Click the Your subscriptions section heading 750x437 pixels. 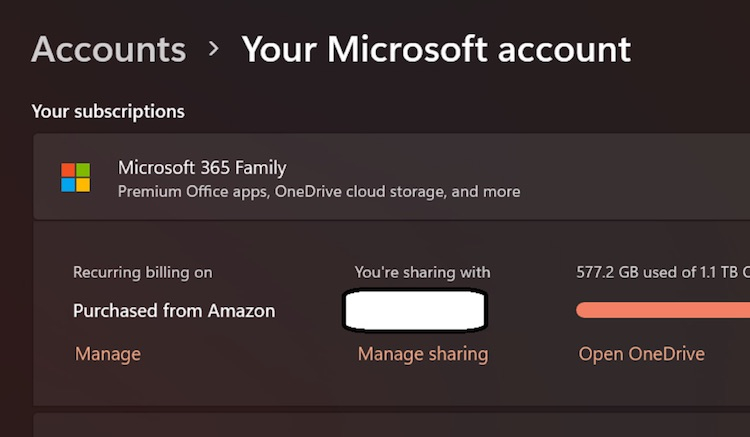pyautogui.click(x=108, y=111)
